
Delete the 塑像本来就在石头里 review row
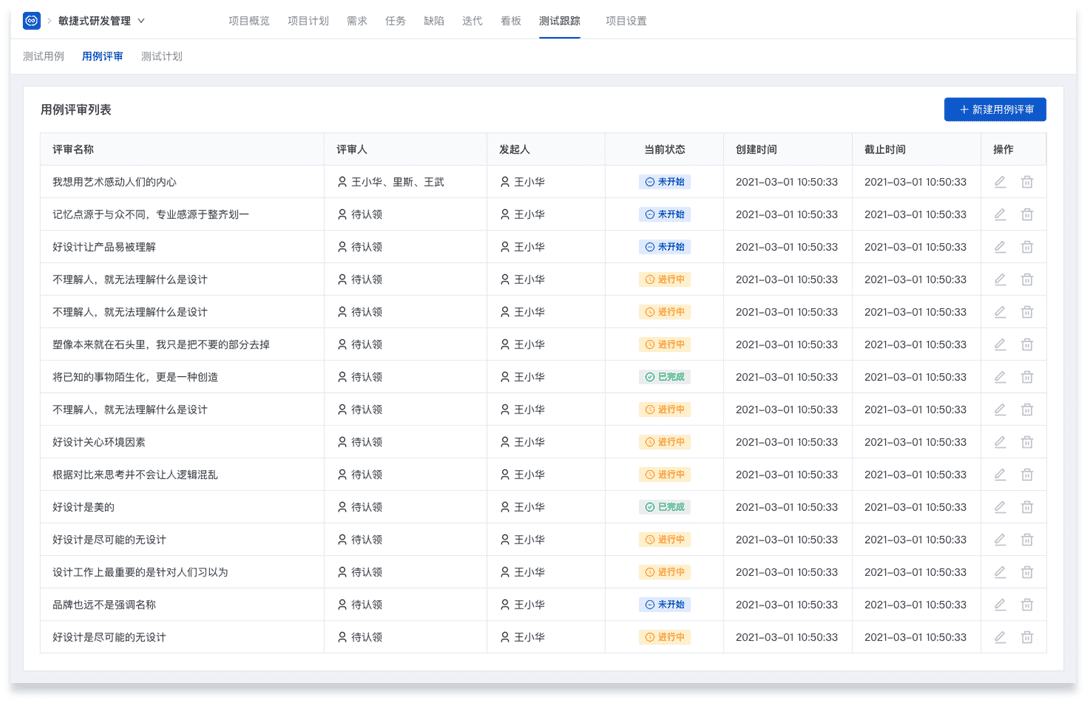1027,345
